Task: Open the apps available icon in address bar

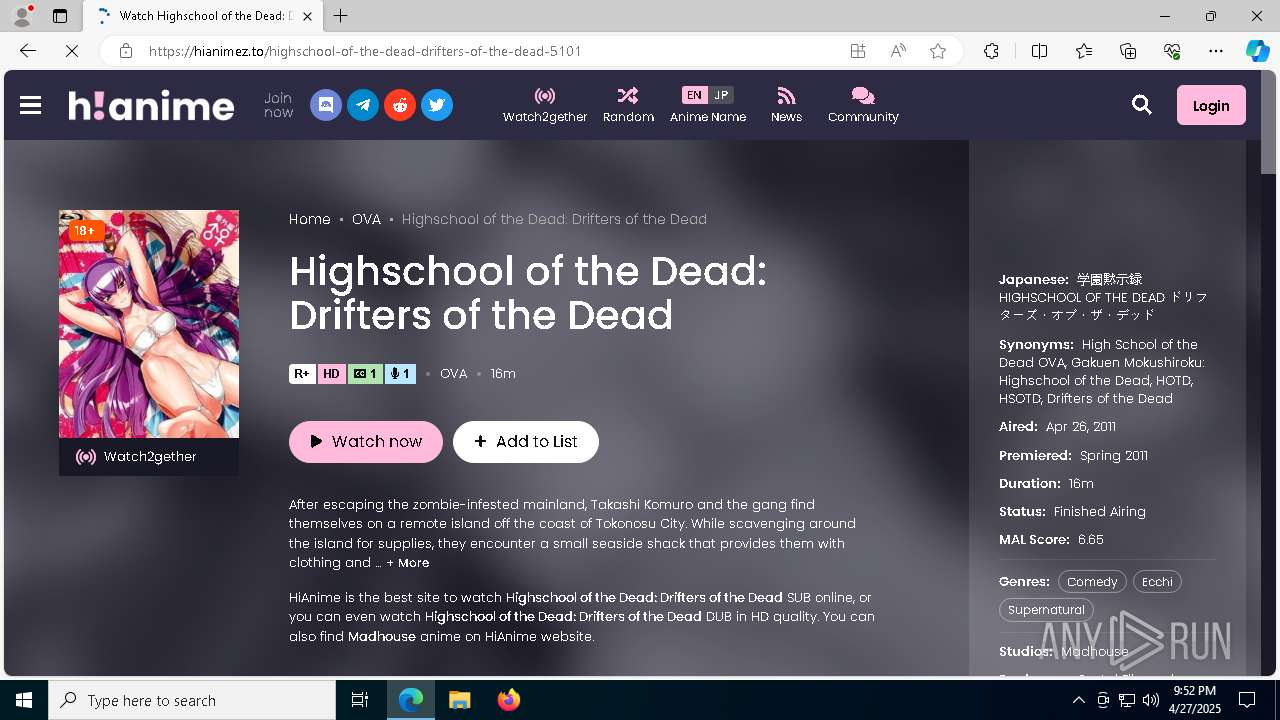Action: [858, 51]
